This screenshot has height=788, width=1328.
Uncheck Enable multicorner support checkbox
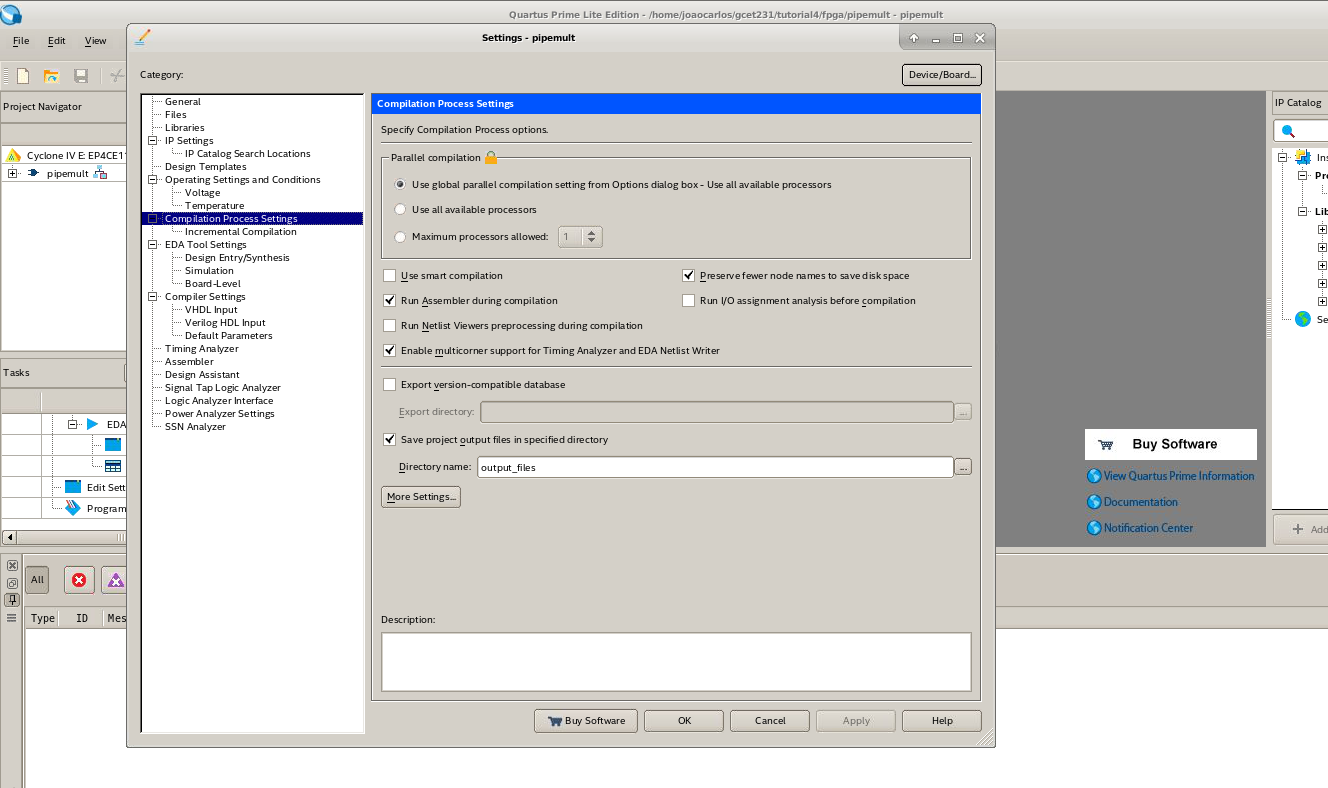390,351
